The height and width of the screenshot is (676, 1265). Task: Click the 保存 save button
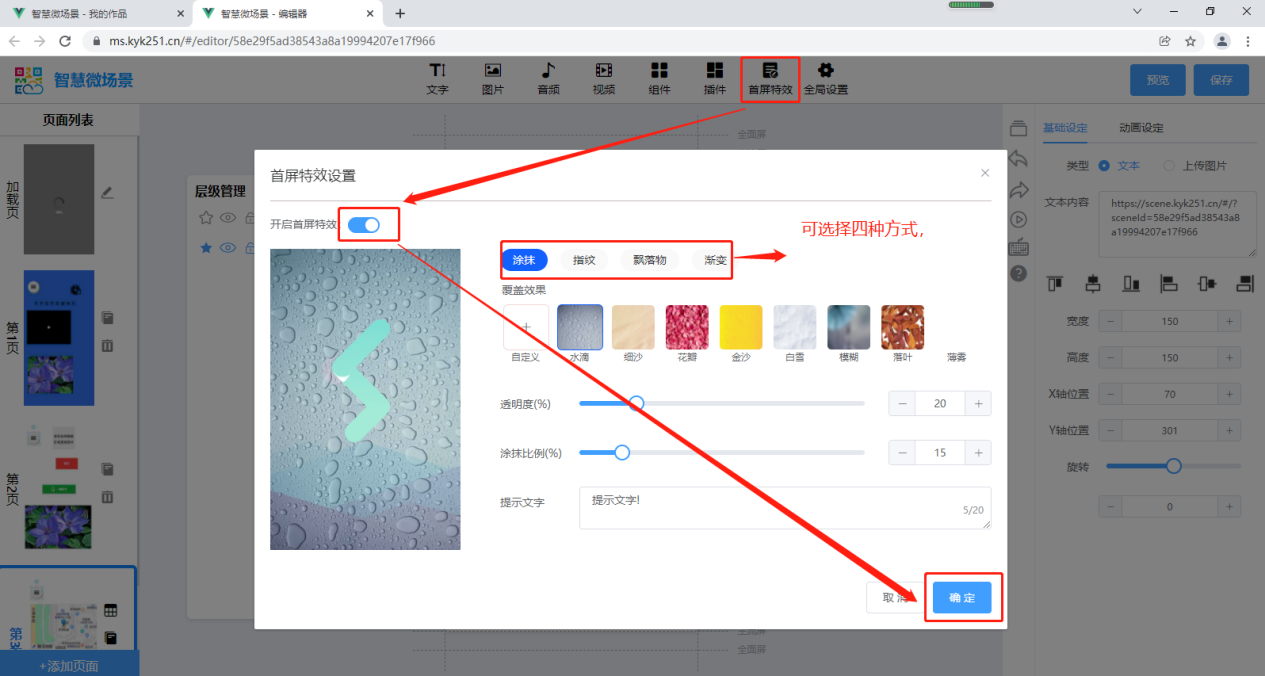[x=1220, y=80]
